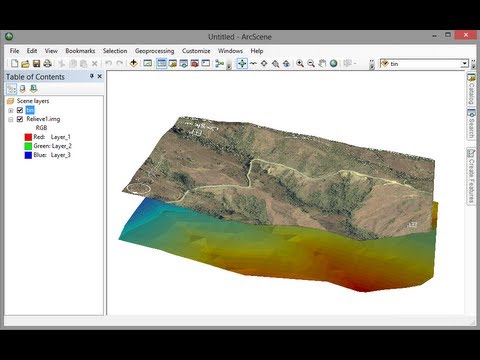Open the tin layer dropdown
Image resolution: width=480 pixels, height=360 pixels.
click(465, 63)
